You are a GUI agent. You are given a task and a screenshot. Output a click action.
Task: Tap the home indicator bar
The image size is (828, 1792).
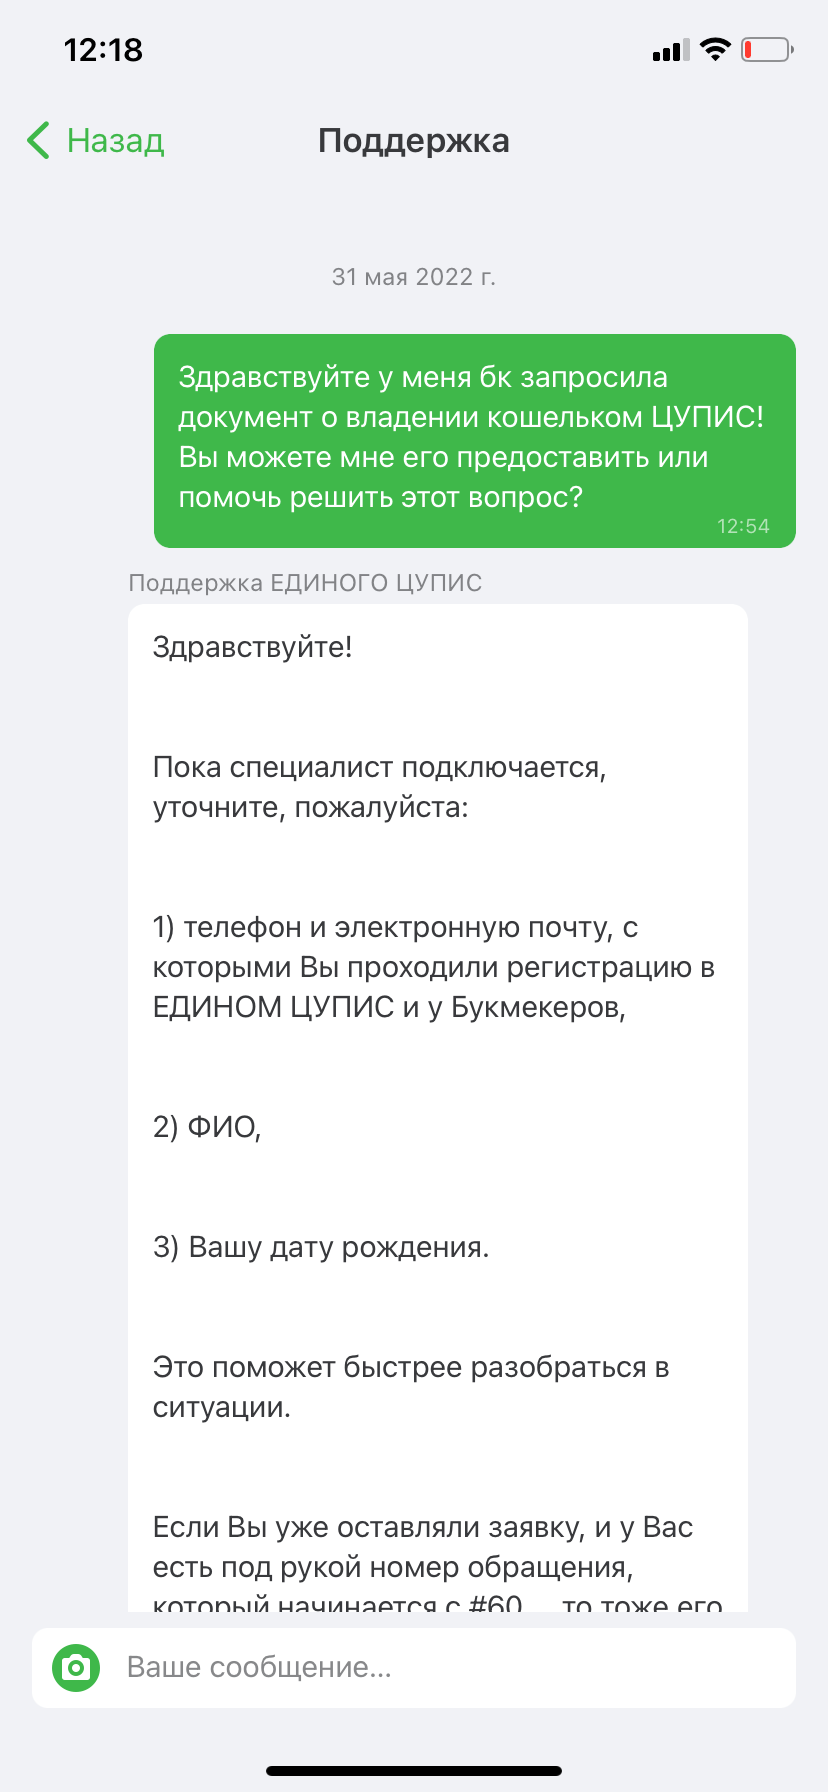point(414,1770)
